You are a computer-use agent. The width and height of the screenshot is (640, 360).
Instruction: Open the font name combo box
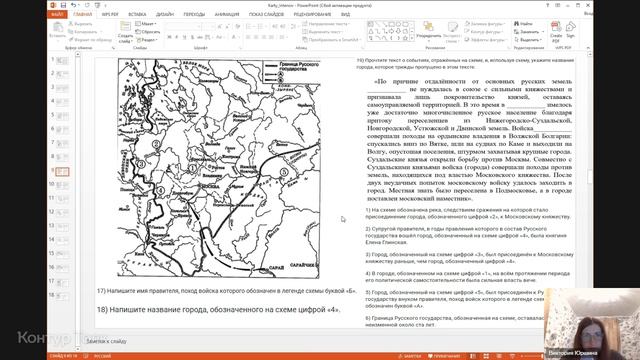(x=184, y=27)
